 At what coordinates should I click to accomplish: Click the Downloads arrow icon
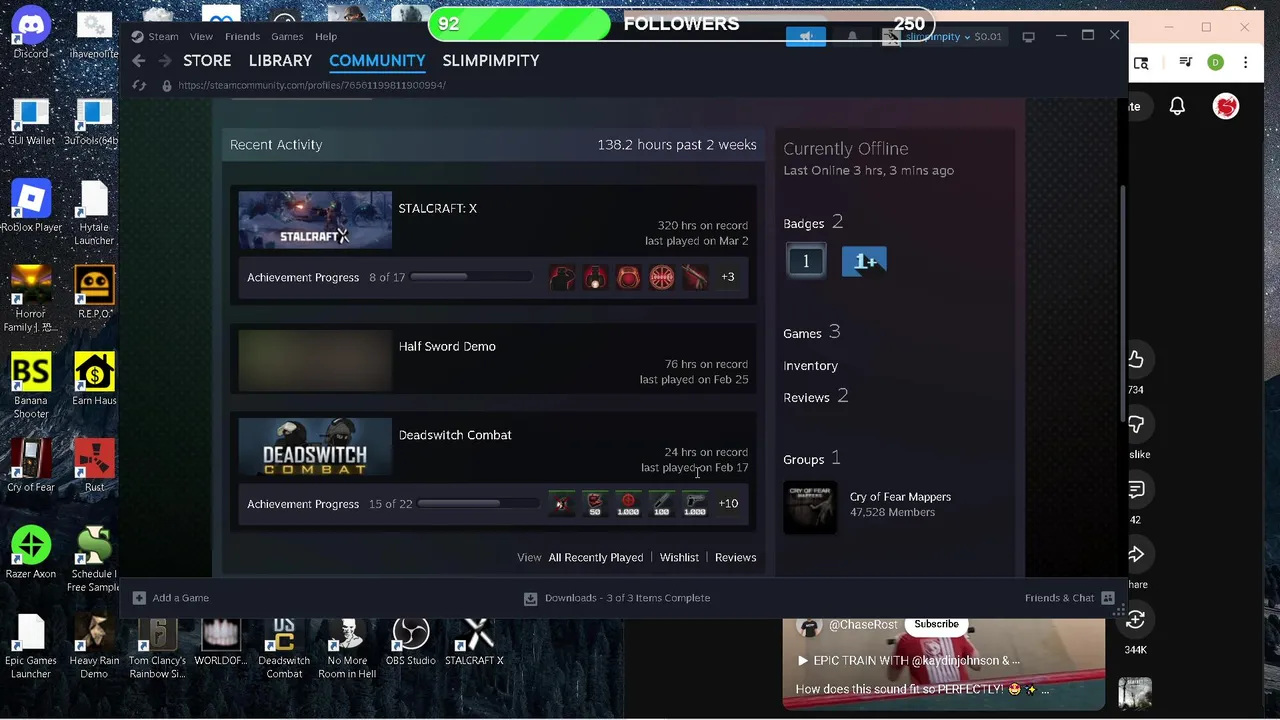pyautogui.click(x=530, y=598)
